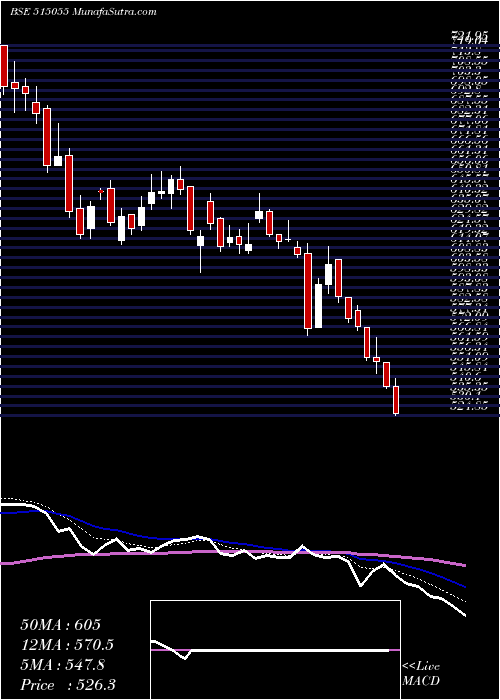Click the BSE 515055 MunafaSutra.com title text
The image size is (500, 700).
click(x=83, y=12)
